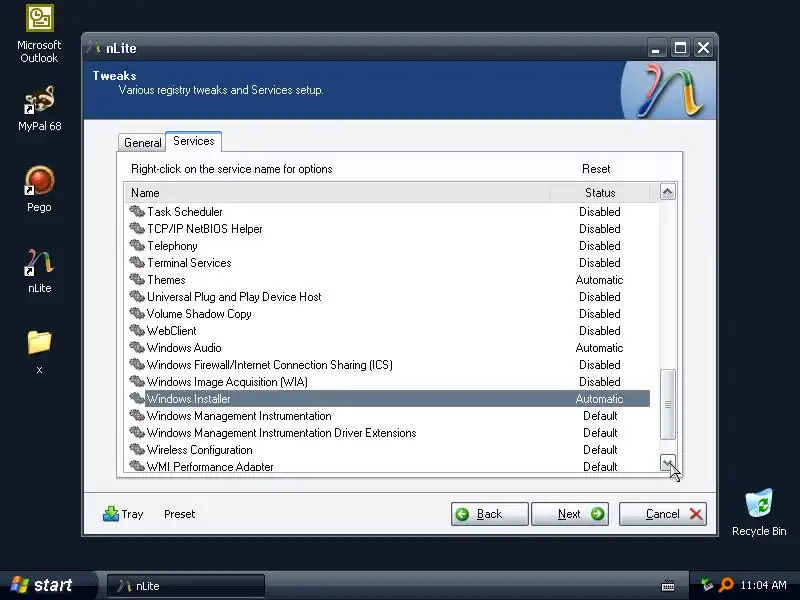
Task: Click the Back button
Action: 489,514
